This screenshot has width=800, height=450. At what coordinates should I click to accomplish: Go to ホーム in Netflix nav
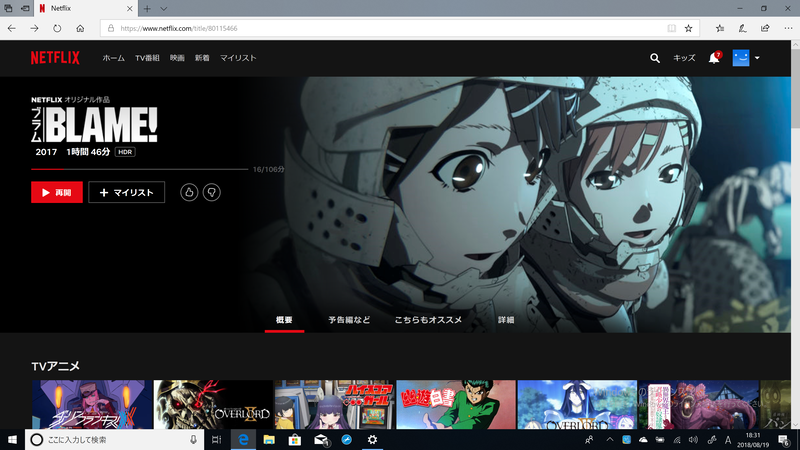(113, 58)
